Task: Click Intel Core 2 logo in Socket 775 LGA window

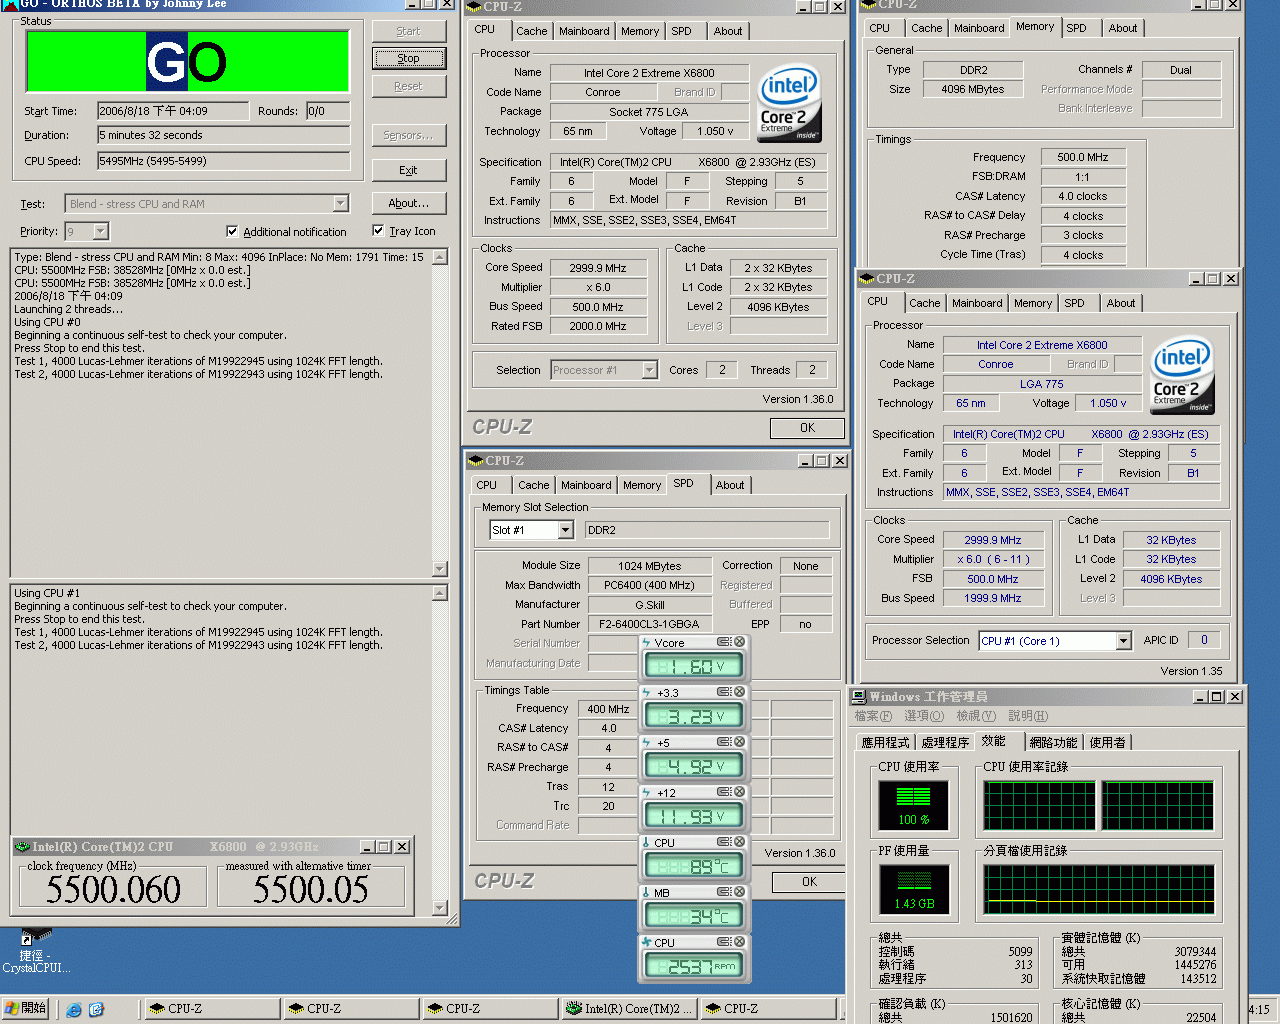Action: tap(789, 103)
